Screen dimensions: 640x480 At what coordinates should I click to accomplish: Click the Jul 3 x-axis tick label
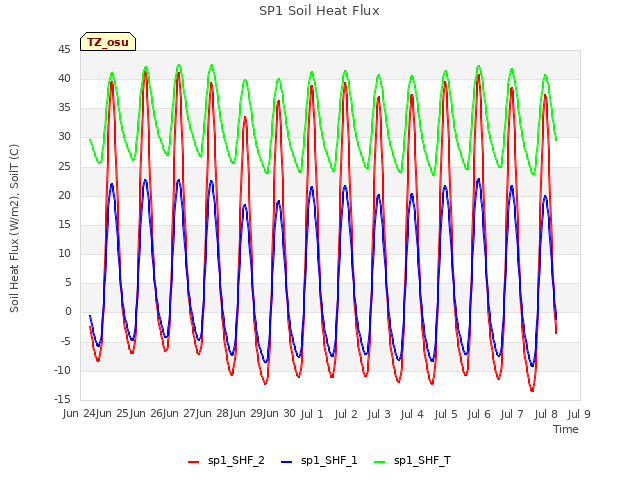[x=379, y=414]
